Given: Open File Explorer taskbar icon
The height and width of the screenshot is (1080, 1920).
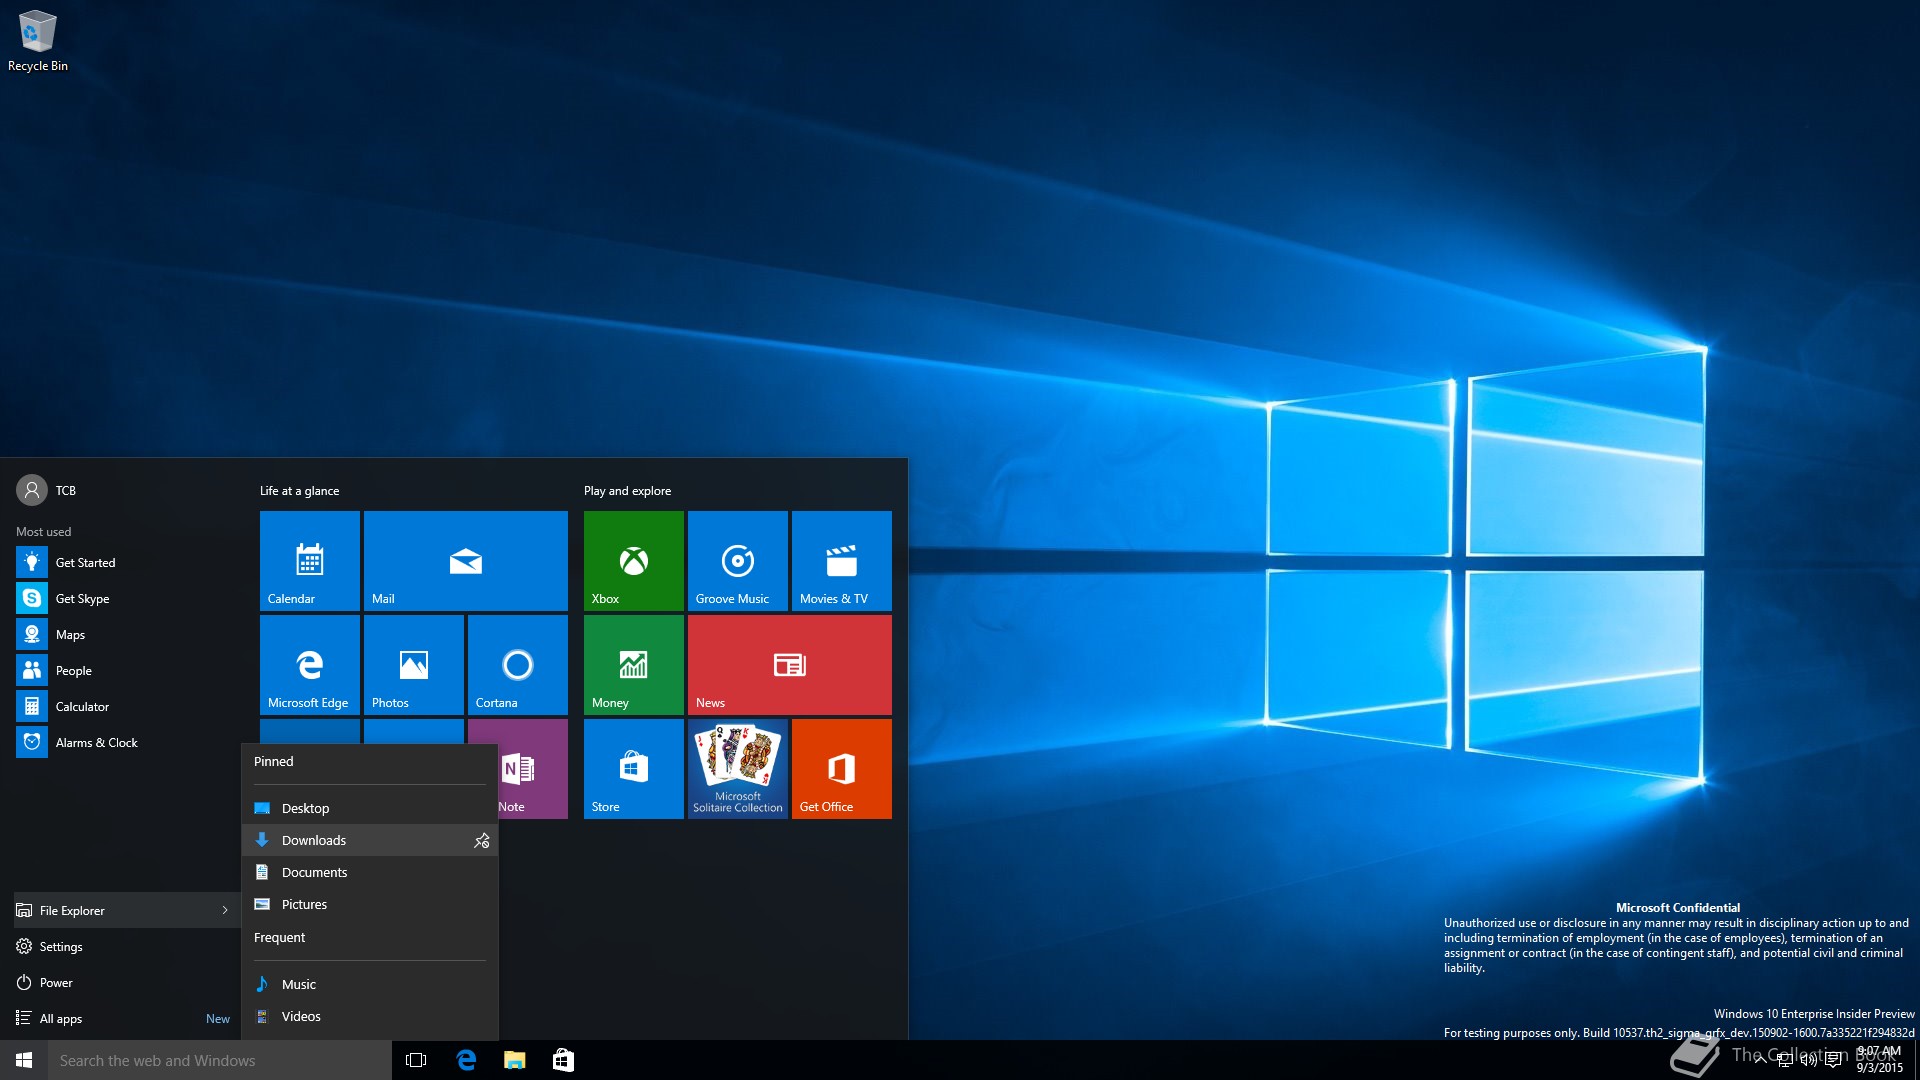Looking at the screenshot, I should [514, 1060].
